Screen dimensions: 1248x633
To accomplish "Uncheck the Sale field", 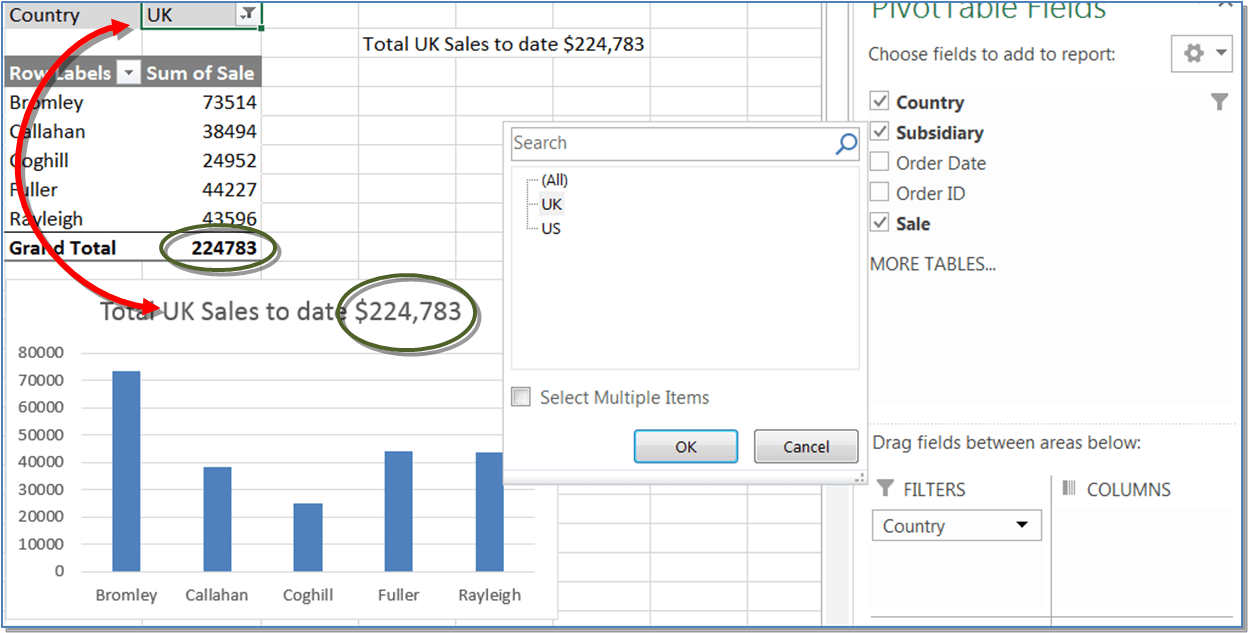I will [x=880, y=223].
